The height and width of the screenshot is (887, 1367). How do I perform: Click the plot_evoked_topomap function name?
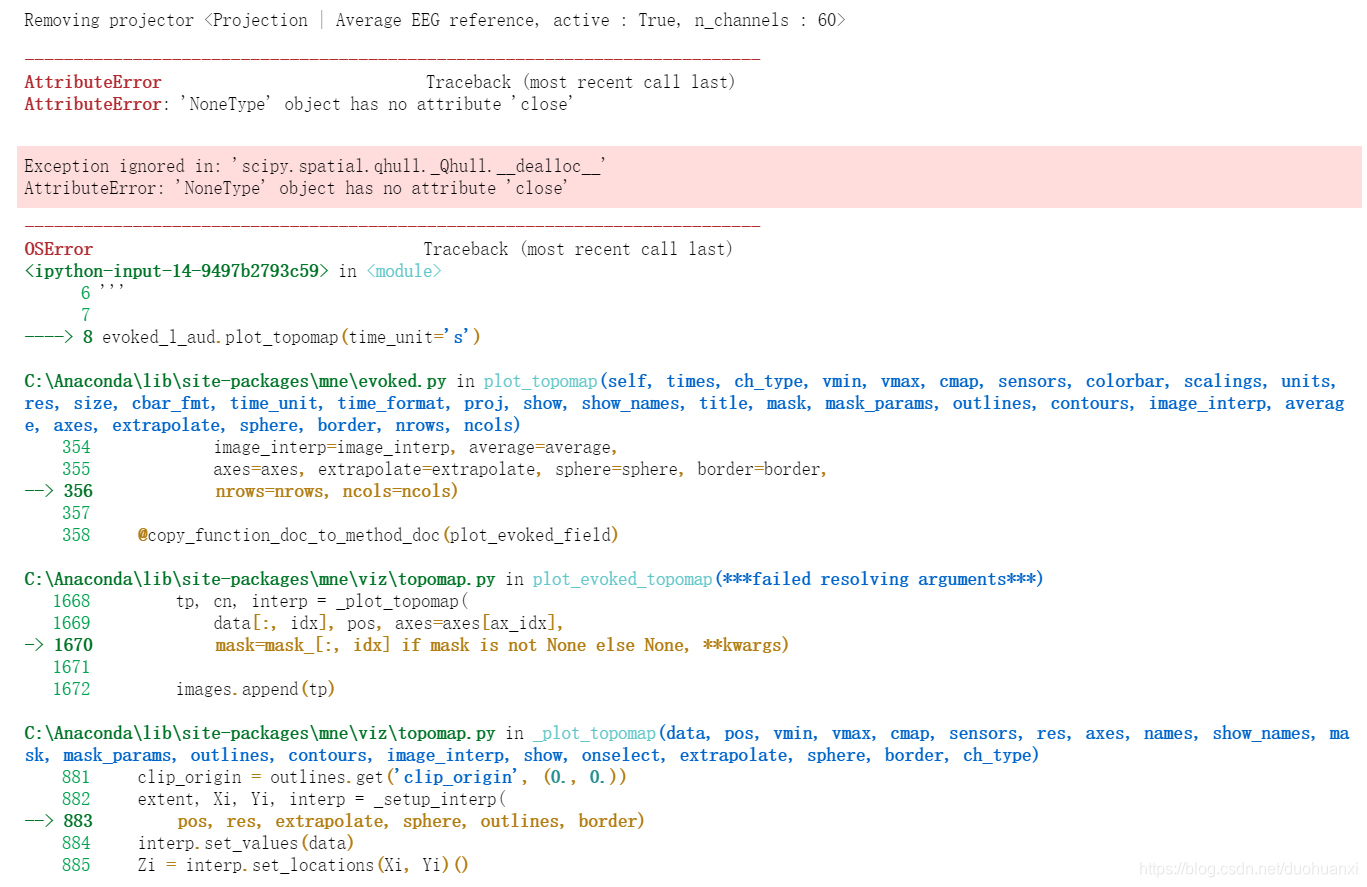click(622, 579)
